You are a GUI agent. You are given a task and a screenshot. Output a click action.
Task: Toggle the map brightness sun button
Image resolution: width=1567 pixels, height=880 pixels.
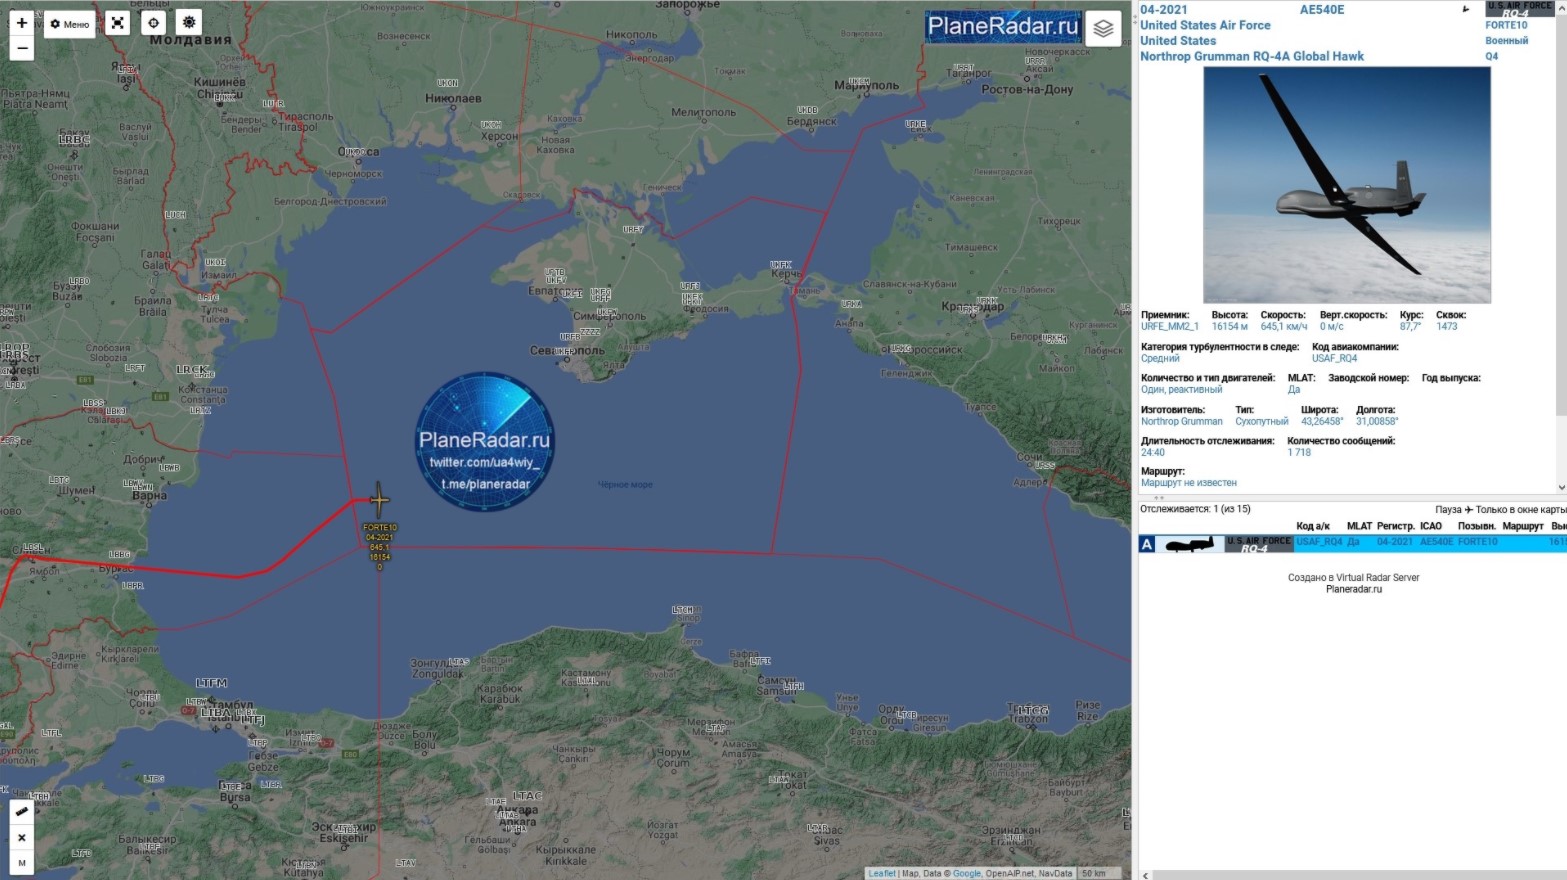pos(188,22)
